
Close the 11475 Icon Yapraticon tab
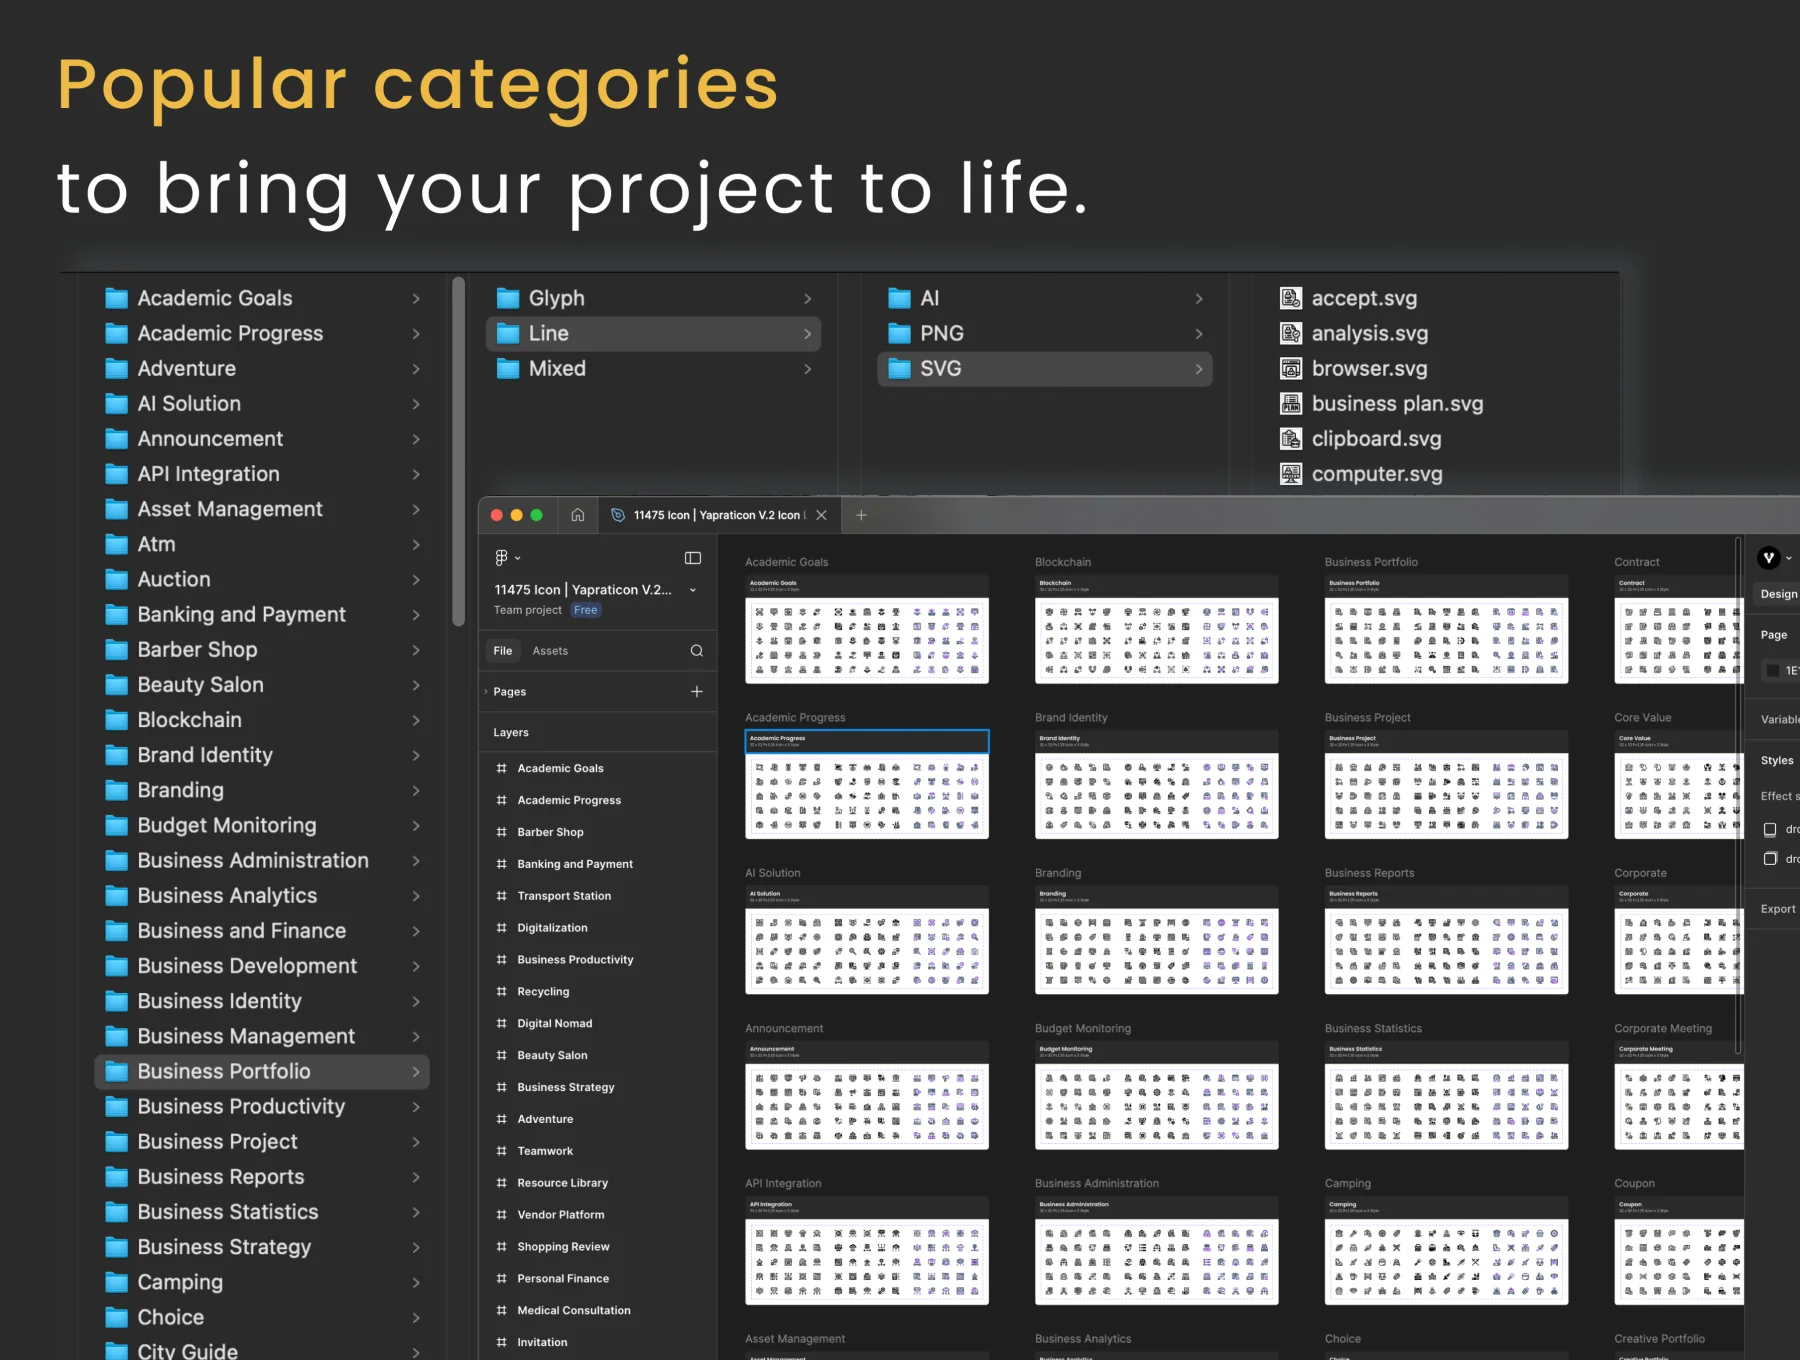coord(821,515)
